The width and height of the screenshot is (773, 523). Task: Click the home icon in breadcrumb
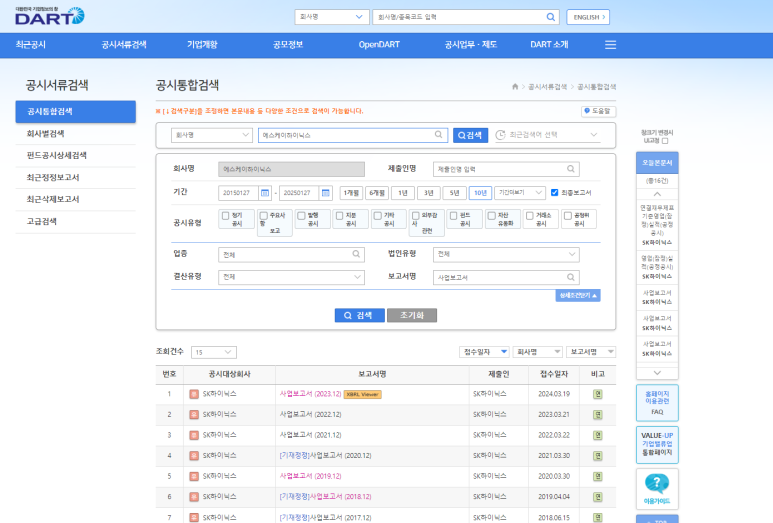click(x=515, y=87)
